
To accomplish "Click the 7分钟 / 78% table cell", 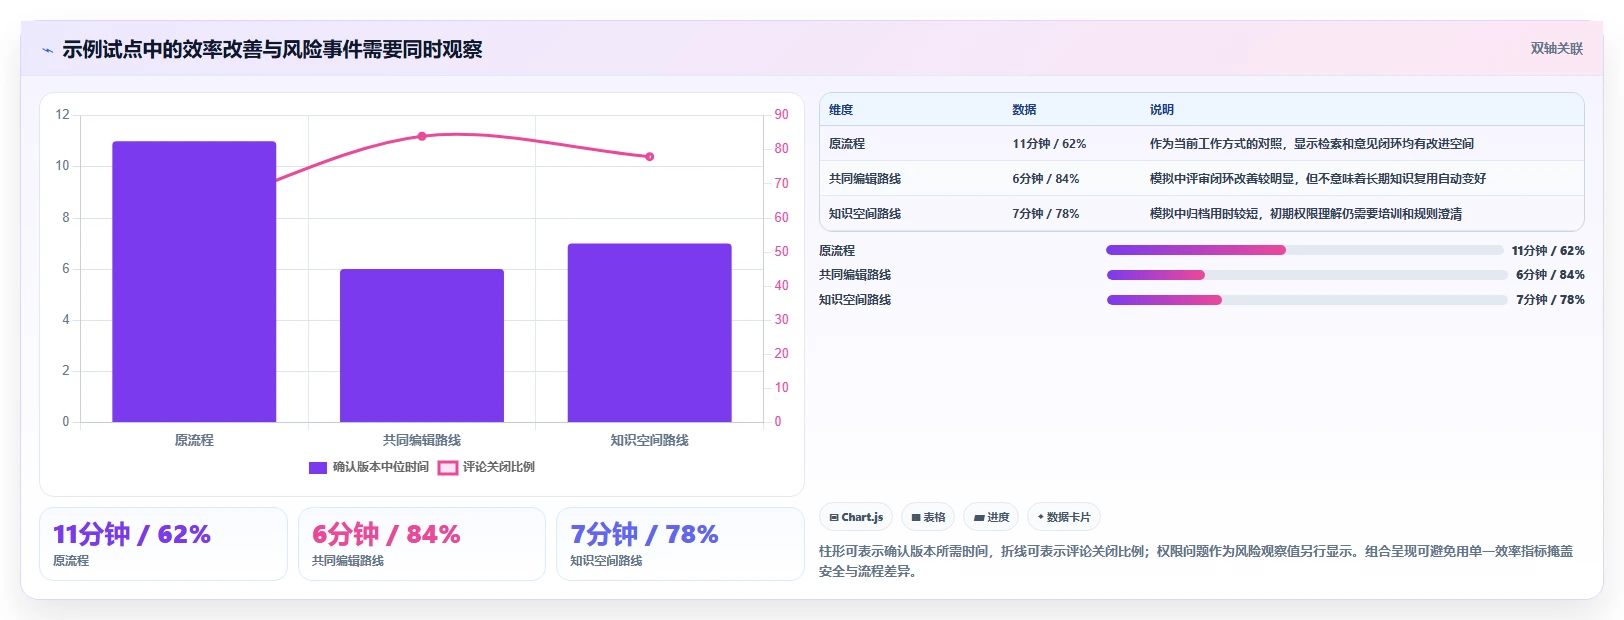I will [x=1046, y=214].
